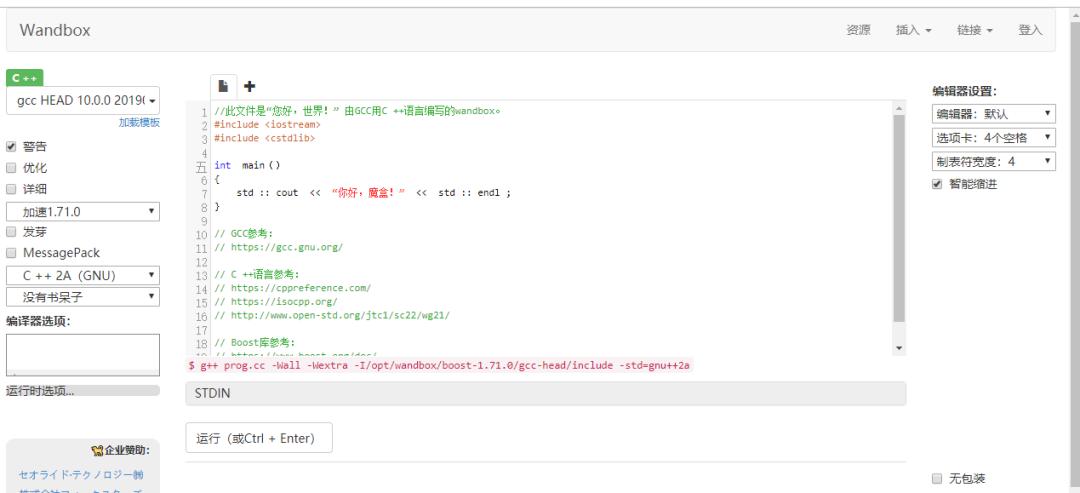Image resolution: width=1080 pixels, height=493 pixels.
Task: Expand the STDIN input bar
Action: click(546, 394)
